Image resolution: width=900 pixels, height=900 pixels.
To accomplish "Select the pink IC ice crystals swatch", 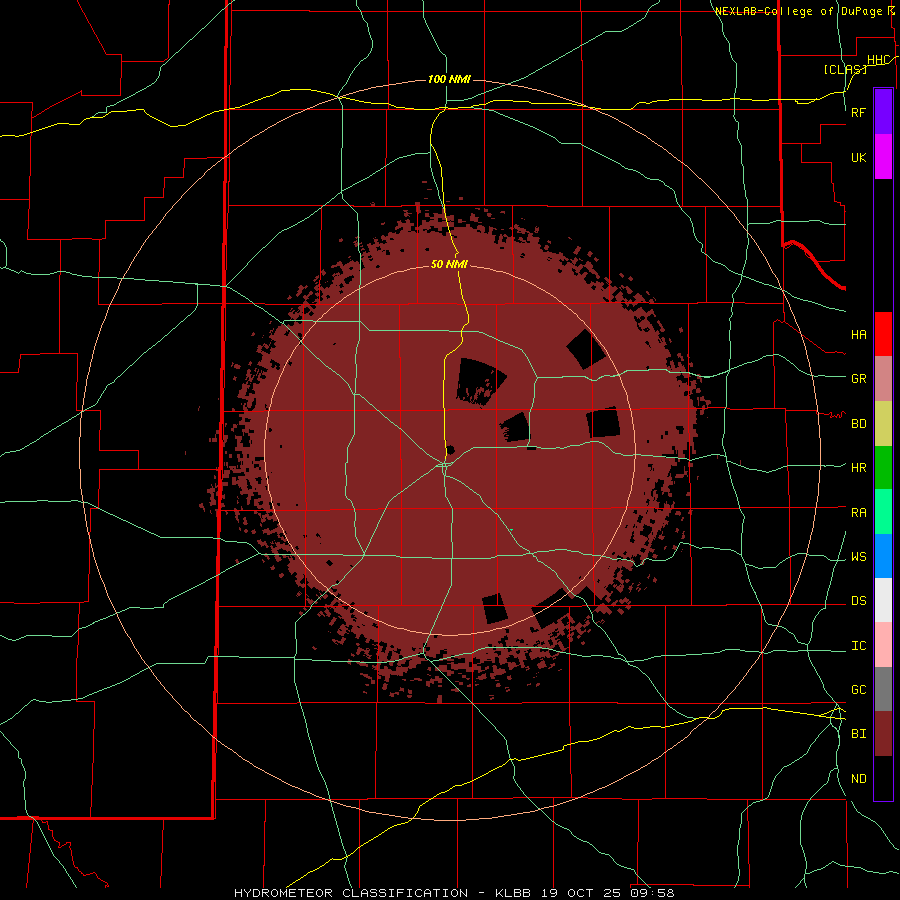I will 883,645.
